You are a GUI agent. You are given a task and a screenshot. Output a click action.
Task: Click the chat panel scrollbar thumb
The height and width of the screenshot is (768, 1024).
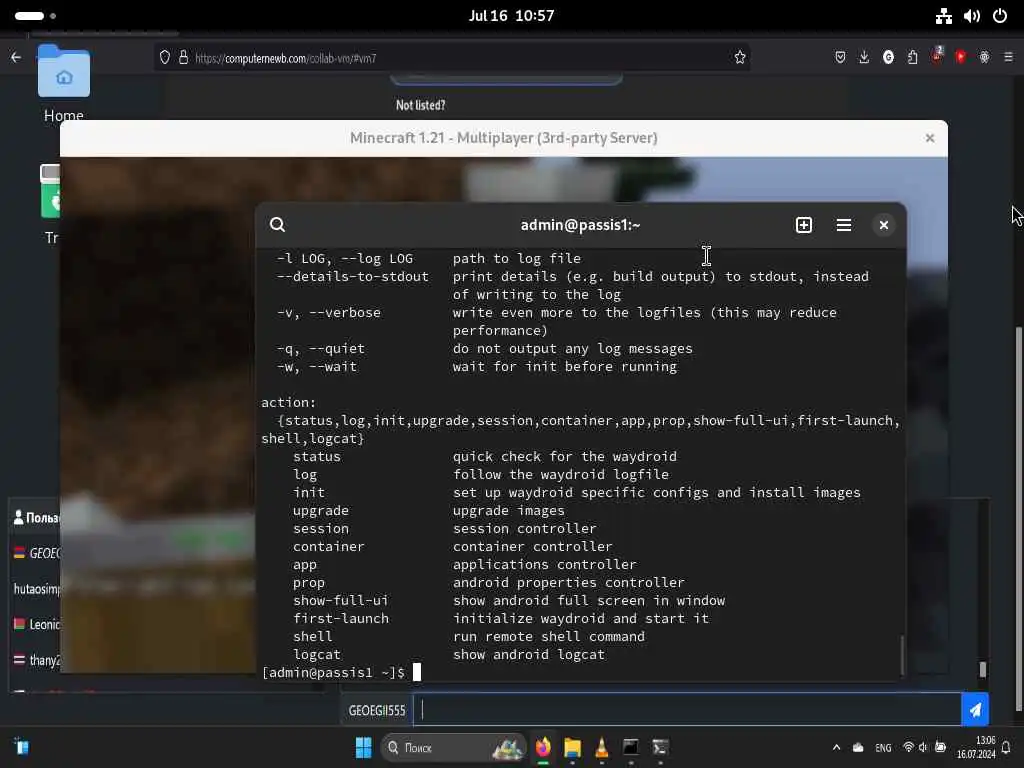[983, 669]
